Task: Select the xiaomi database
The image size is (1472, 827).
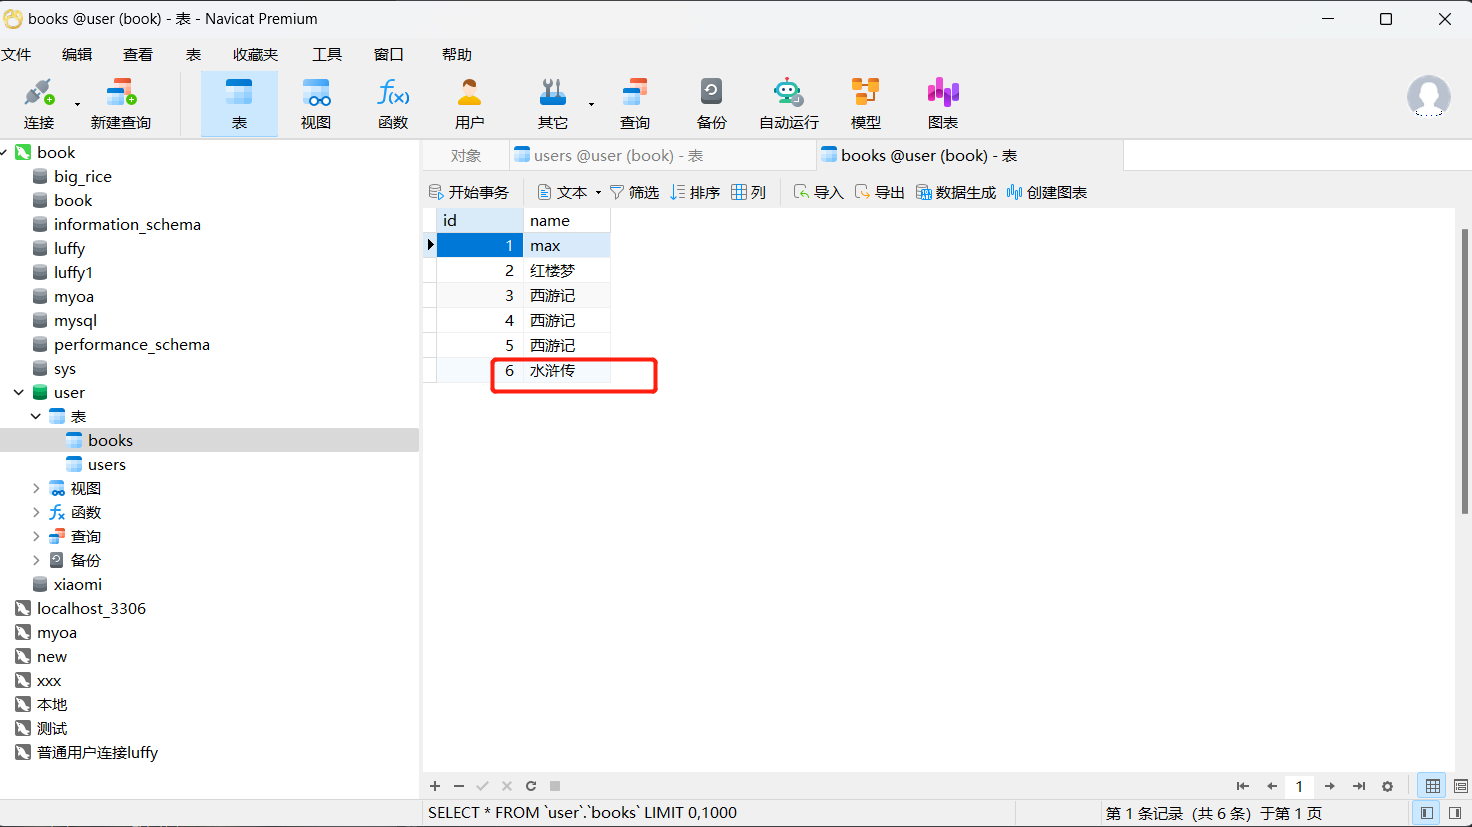Action: pyautogui.click(x=78, y=584)
